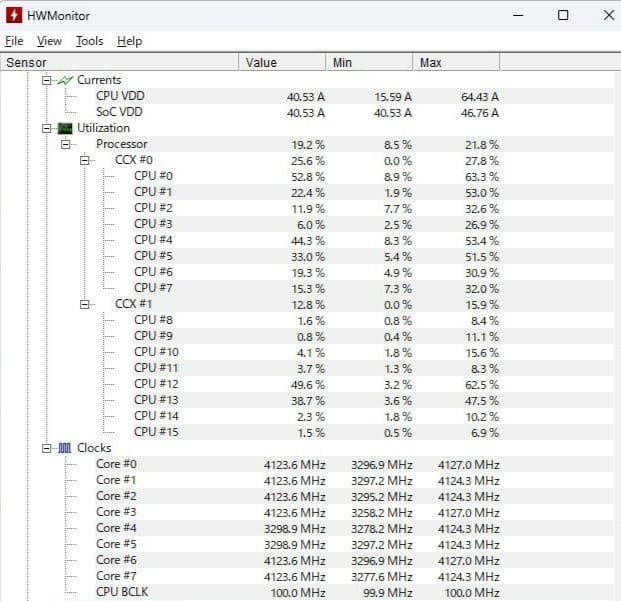
Task: Collapse the Currents section
Action: (x=46, y=80)
